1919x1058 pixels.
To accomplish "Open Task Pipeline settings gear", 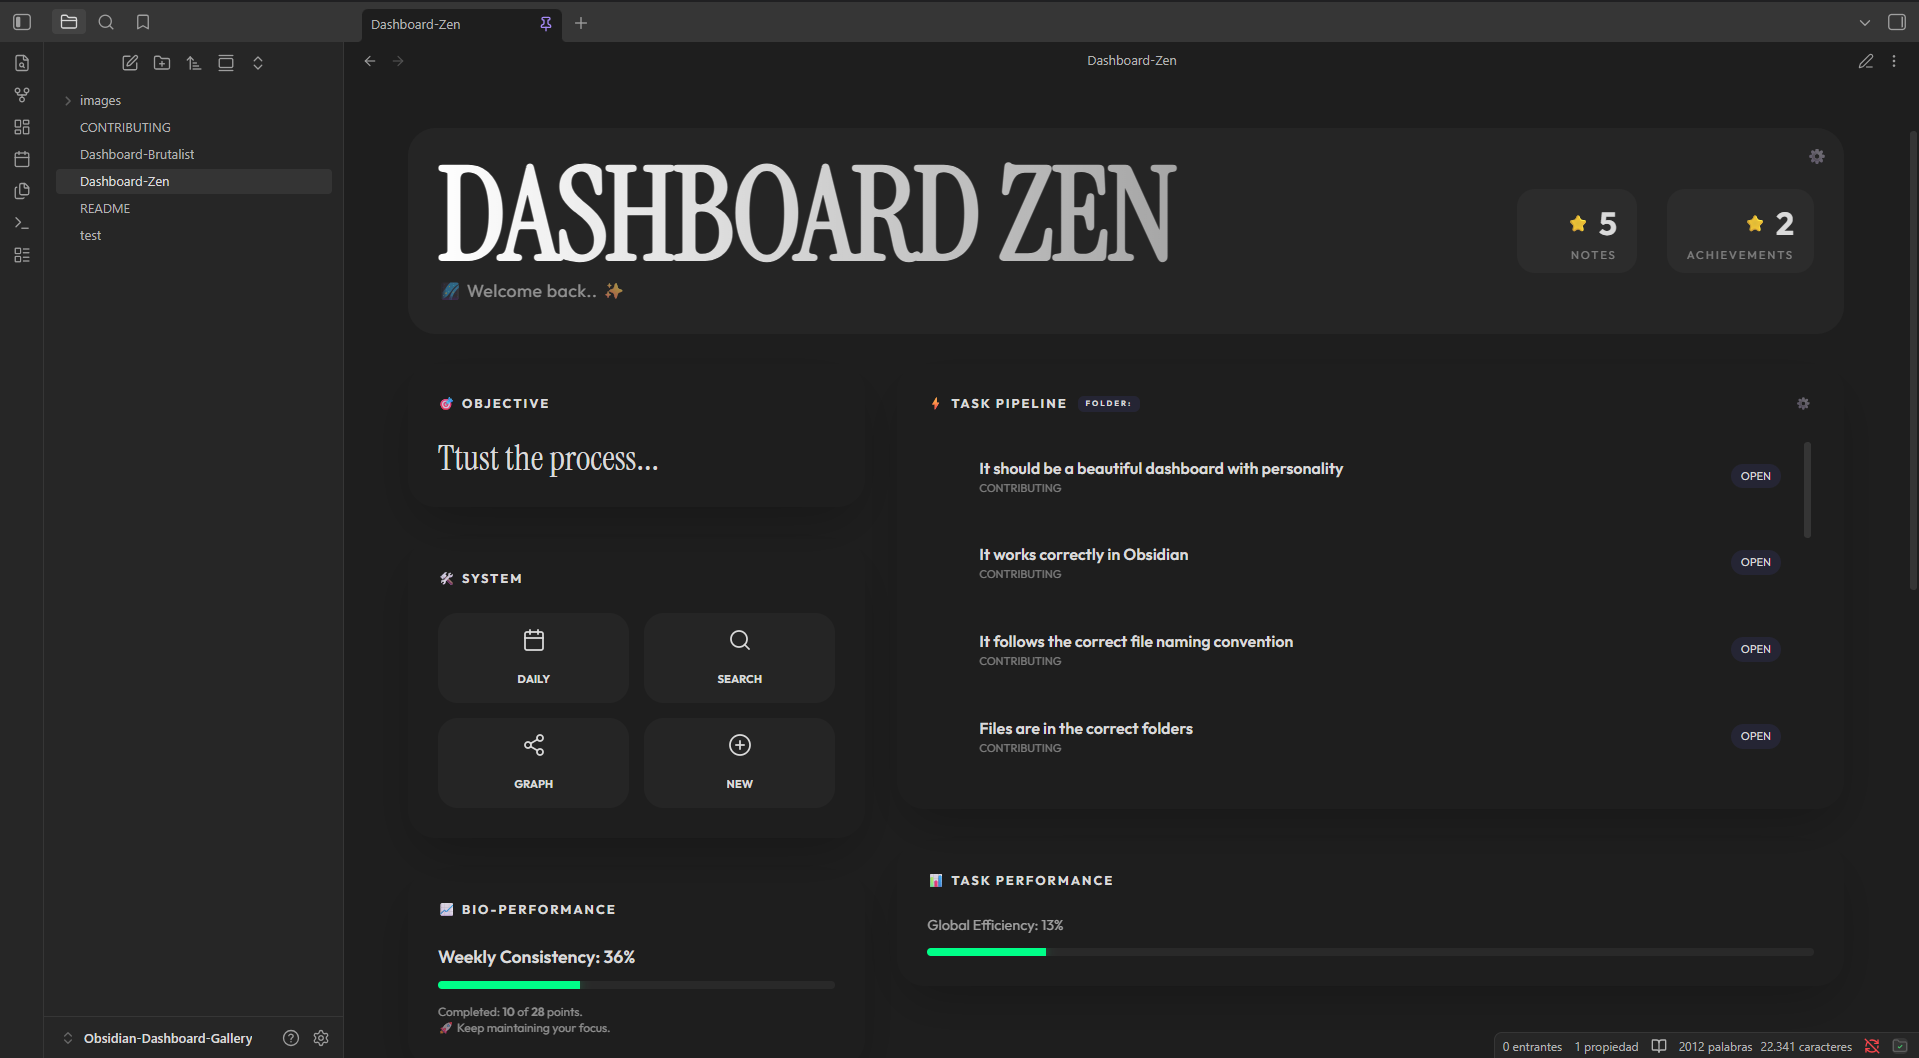I will pos(1803,403).
